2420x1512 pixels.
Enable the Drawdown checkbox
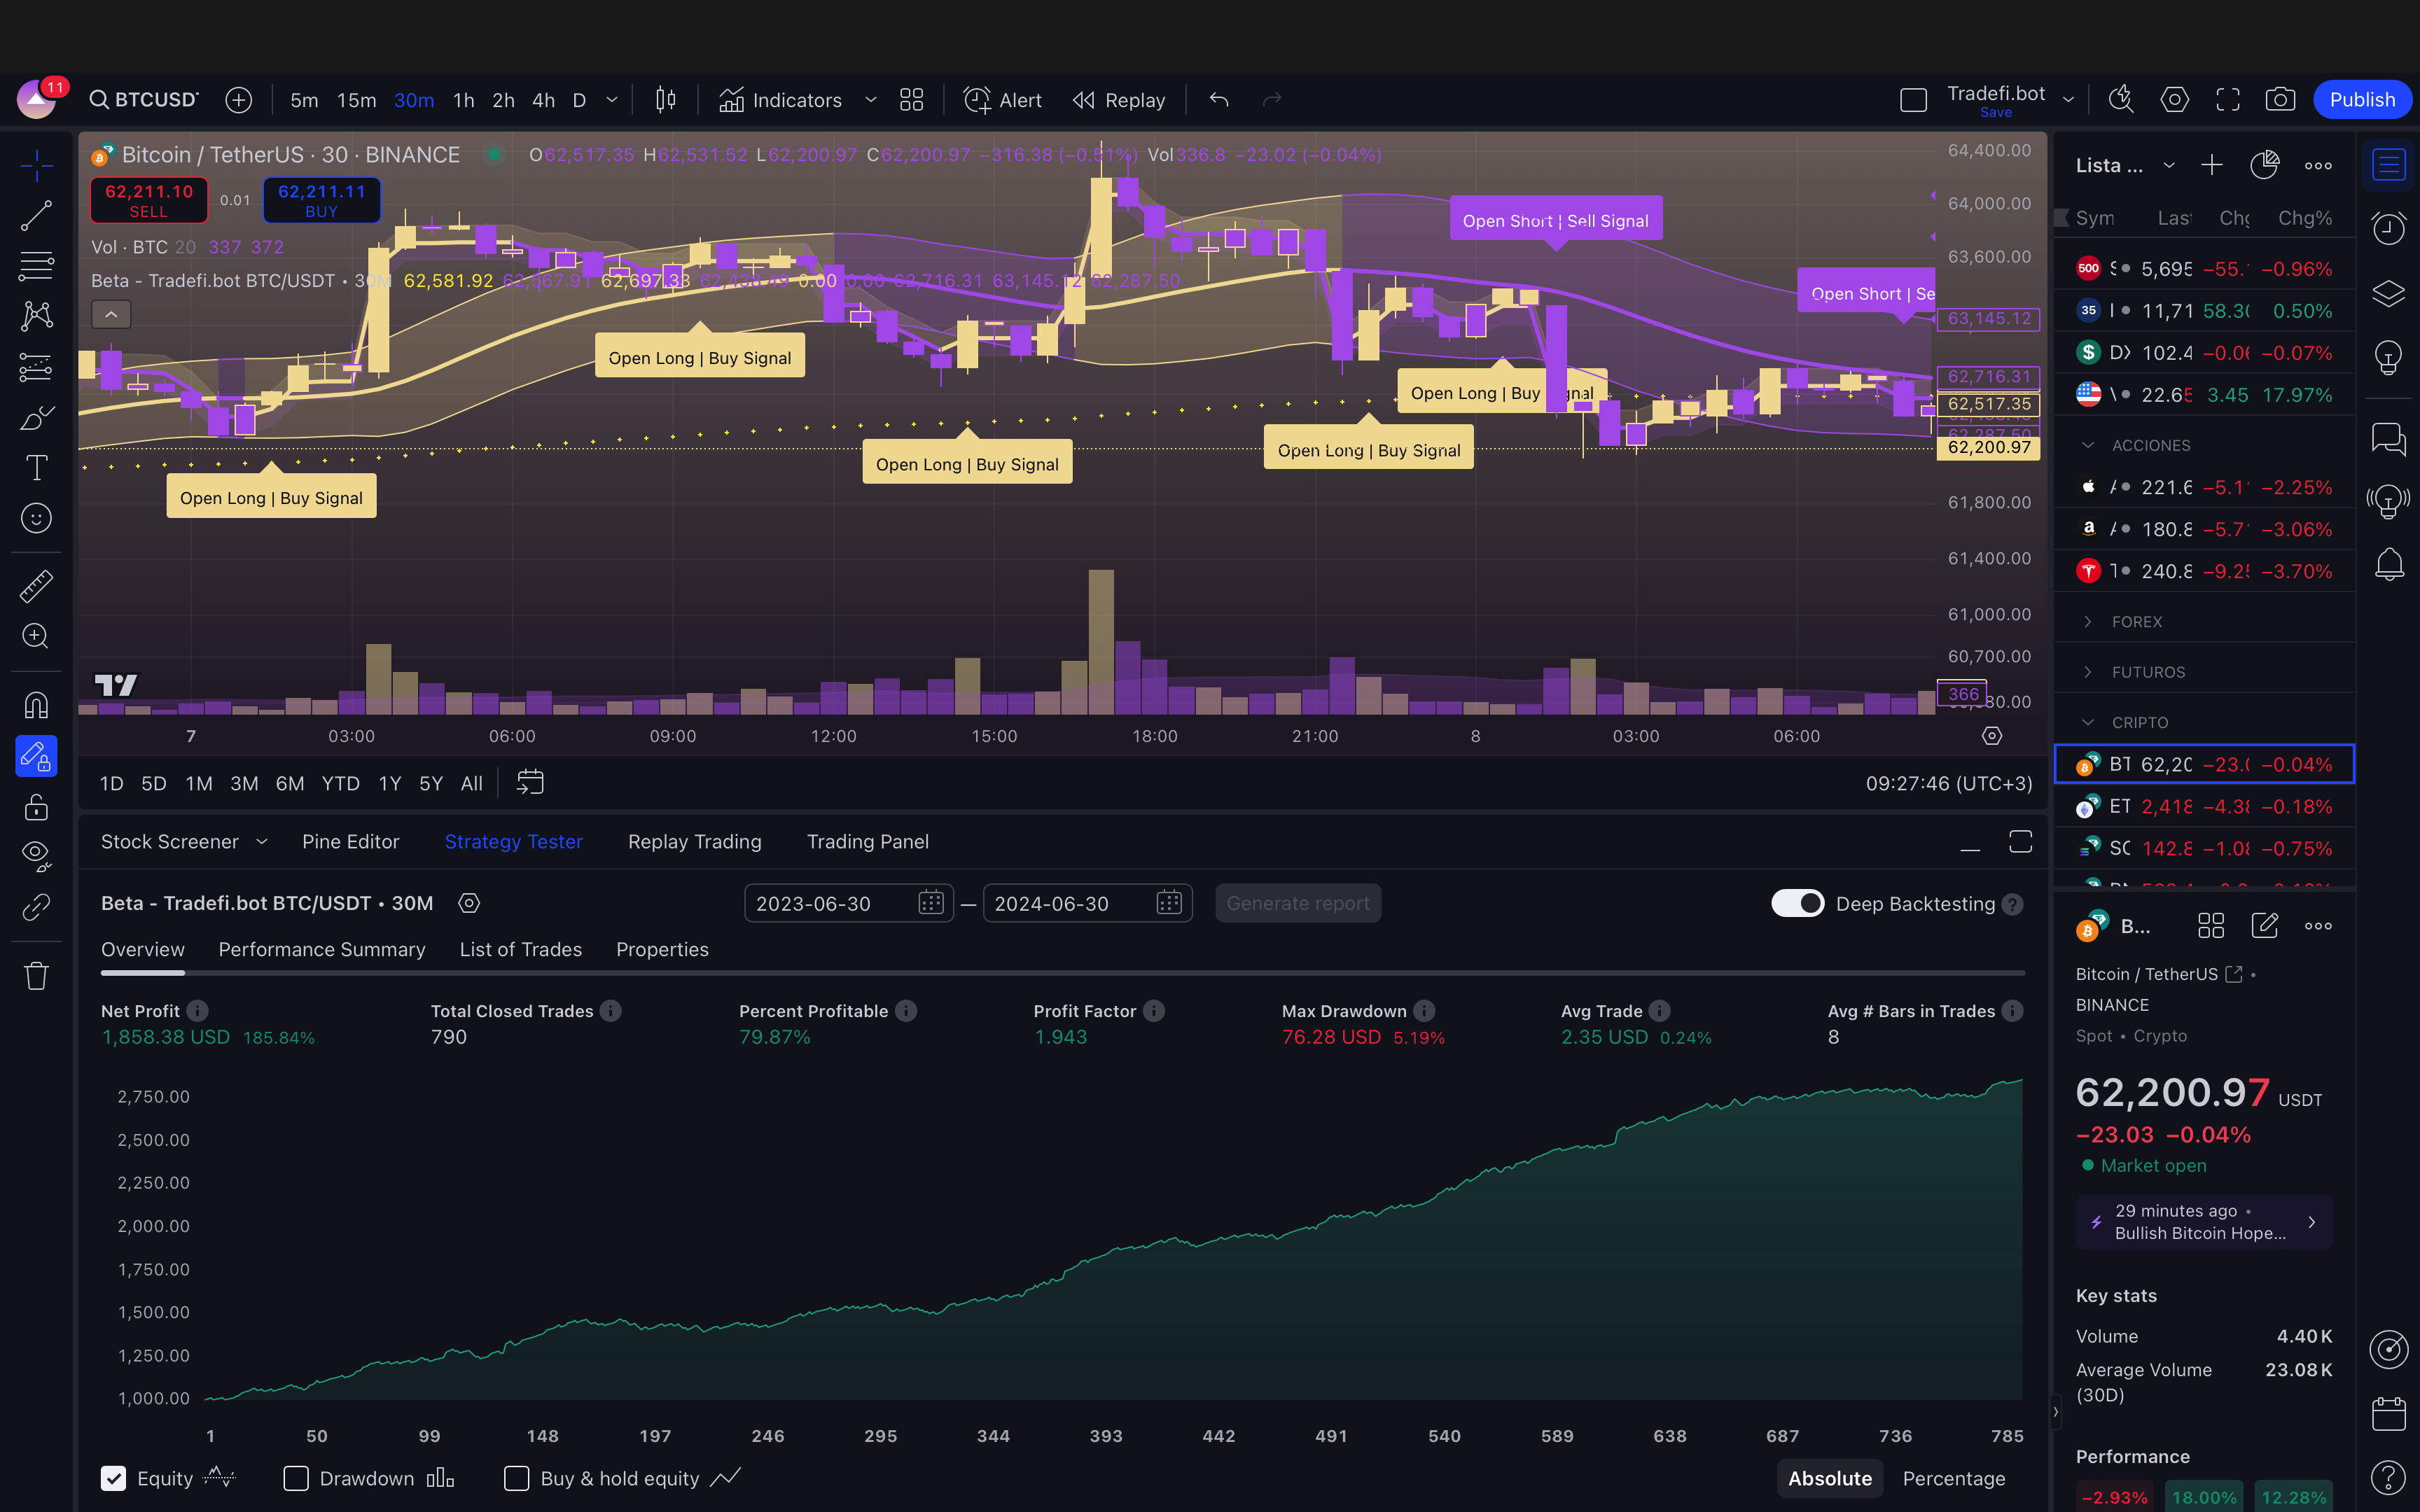click(x=296, y=1478)
